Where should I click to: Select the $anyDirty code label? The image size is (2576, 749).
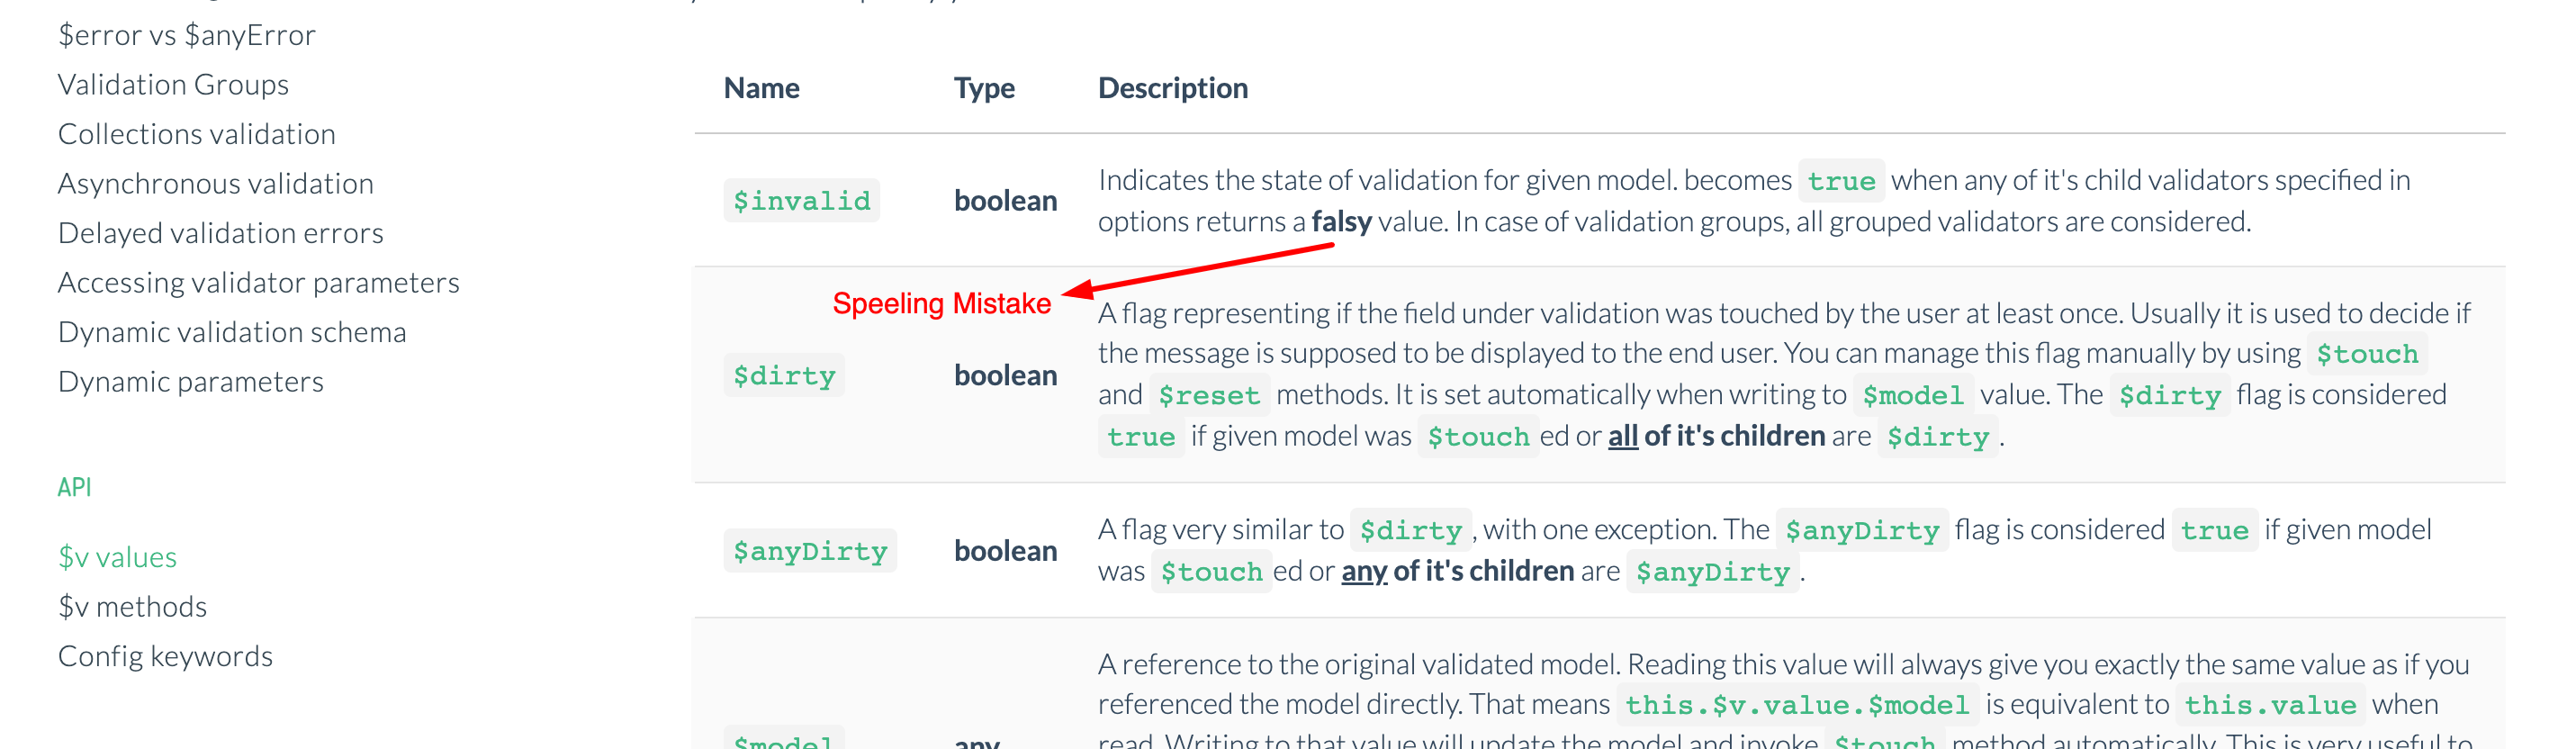pyautogui.click(x=810, y=550)
